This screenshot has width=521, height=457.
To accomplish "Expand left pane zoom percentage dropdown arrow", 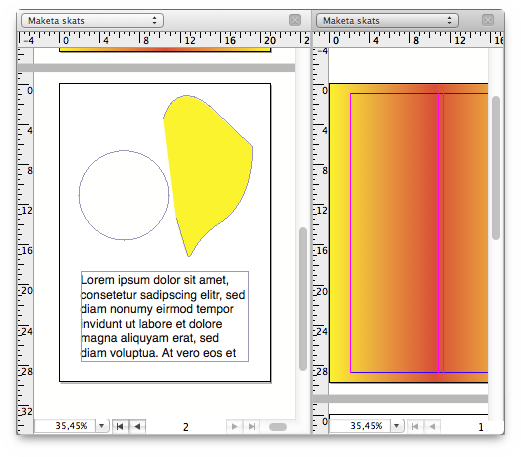I will [102, 426].
